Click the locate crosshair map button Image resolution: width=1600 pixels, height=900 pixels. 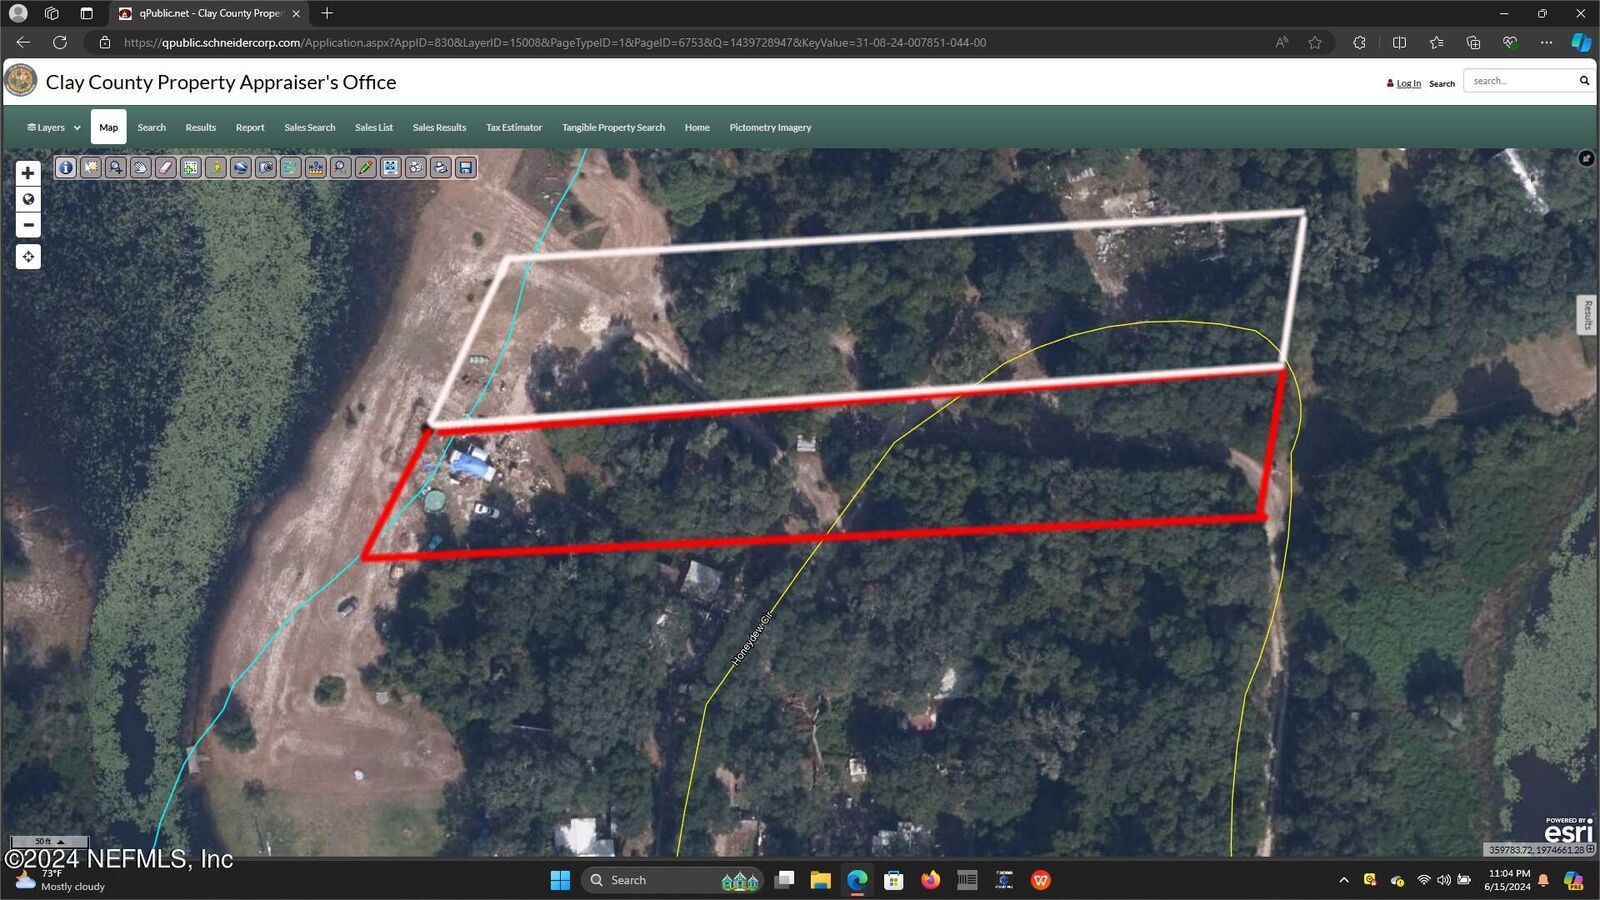tap(28, 257)
